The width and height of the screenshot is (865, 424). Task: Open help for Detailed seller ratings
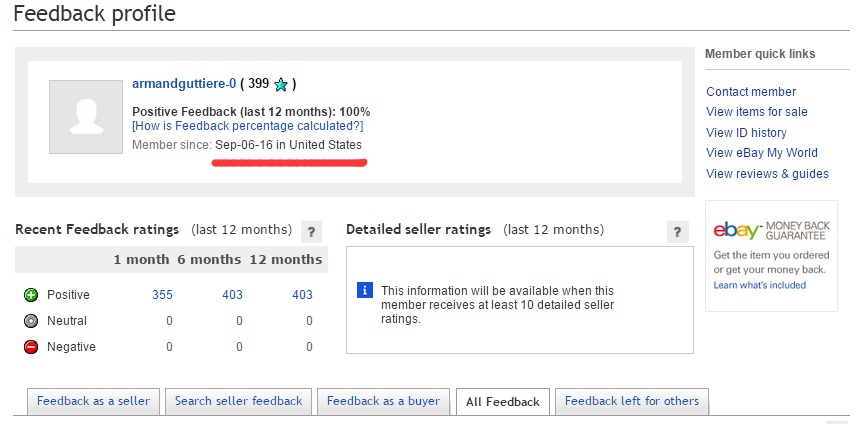click(678, 231)
